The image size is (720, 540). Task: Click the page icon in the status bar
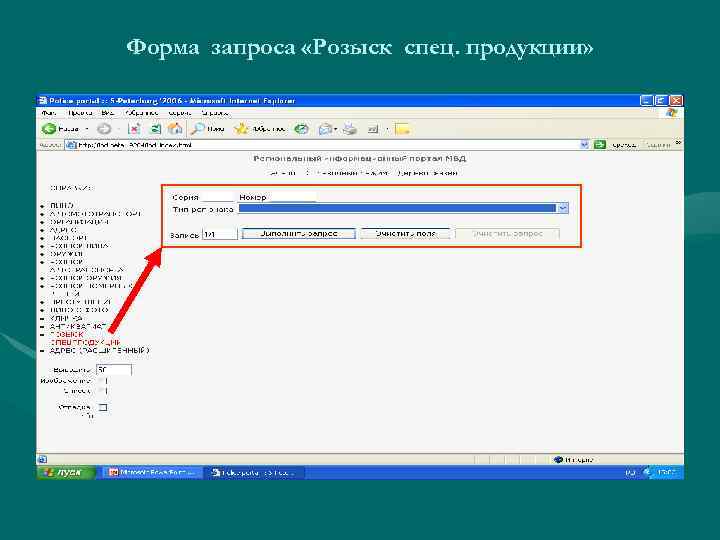tap(42, 459)
